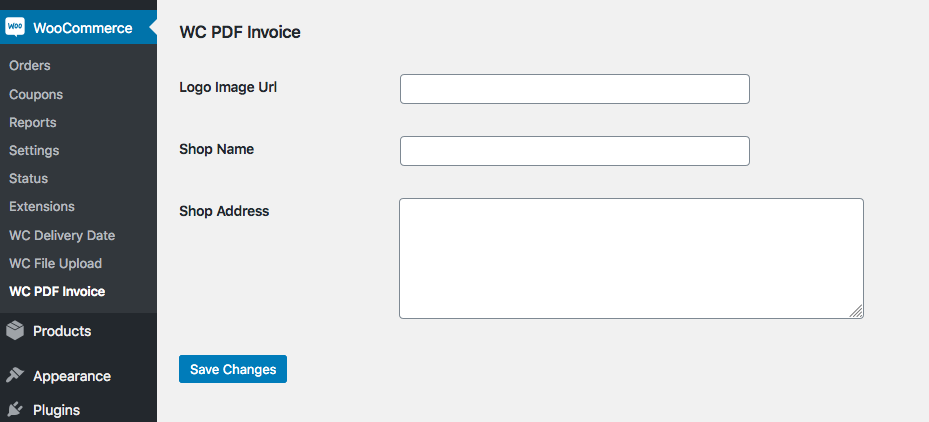Focus the Logo Image Url field
929x422 pixels.
tap(574, 89)
